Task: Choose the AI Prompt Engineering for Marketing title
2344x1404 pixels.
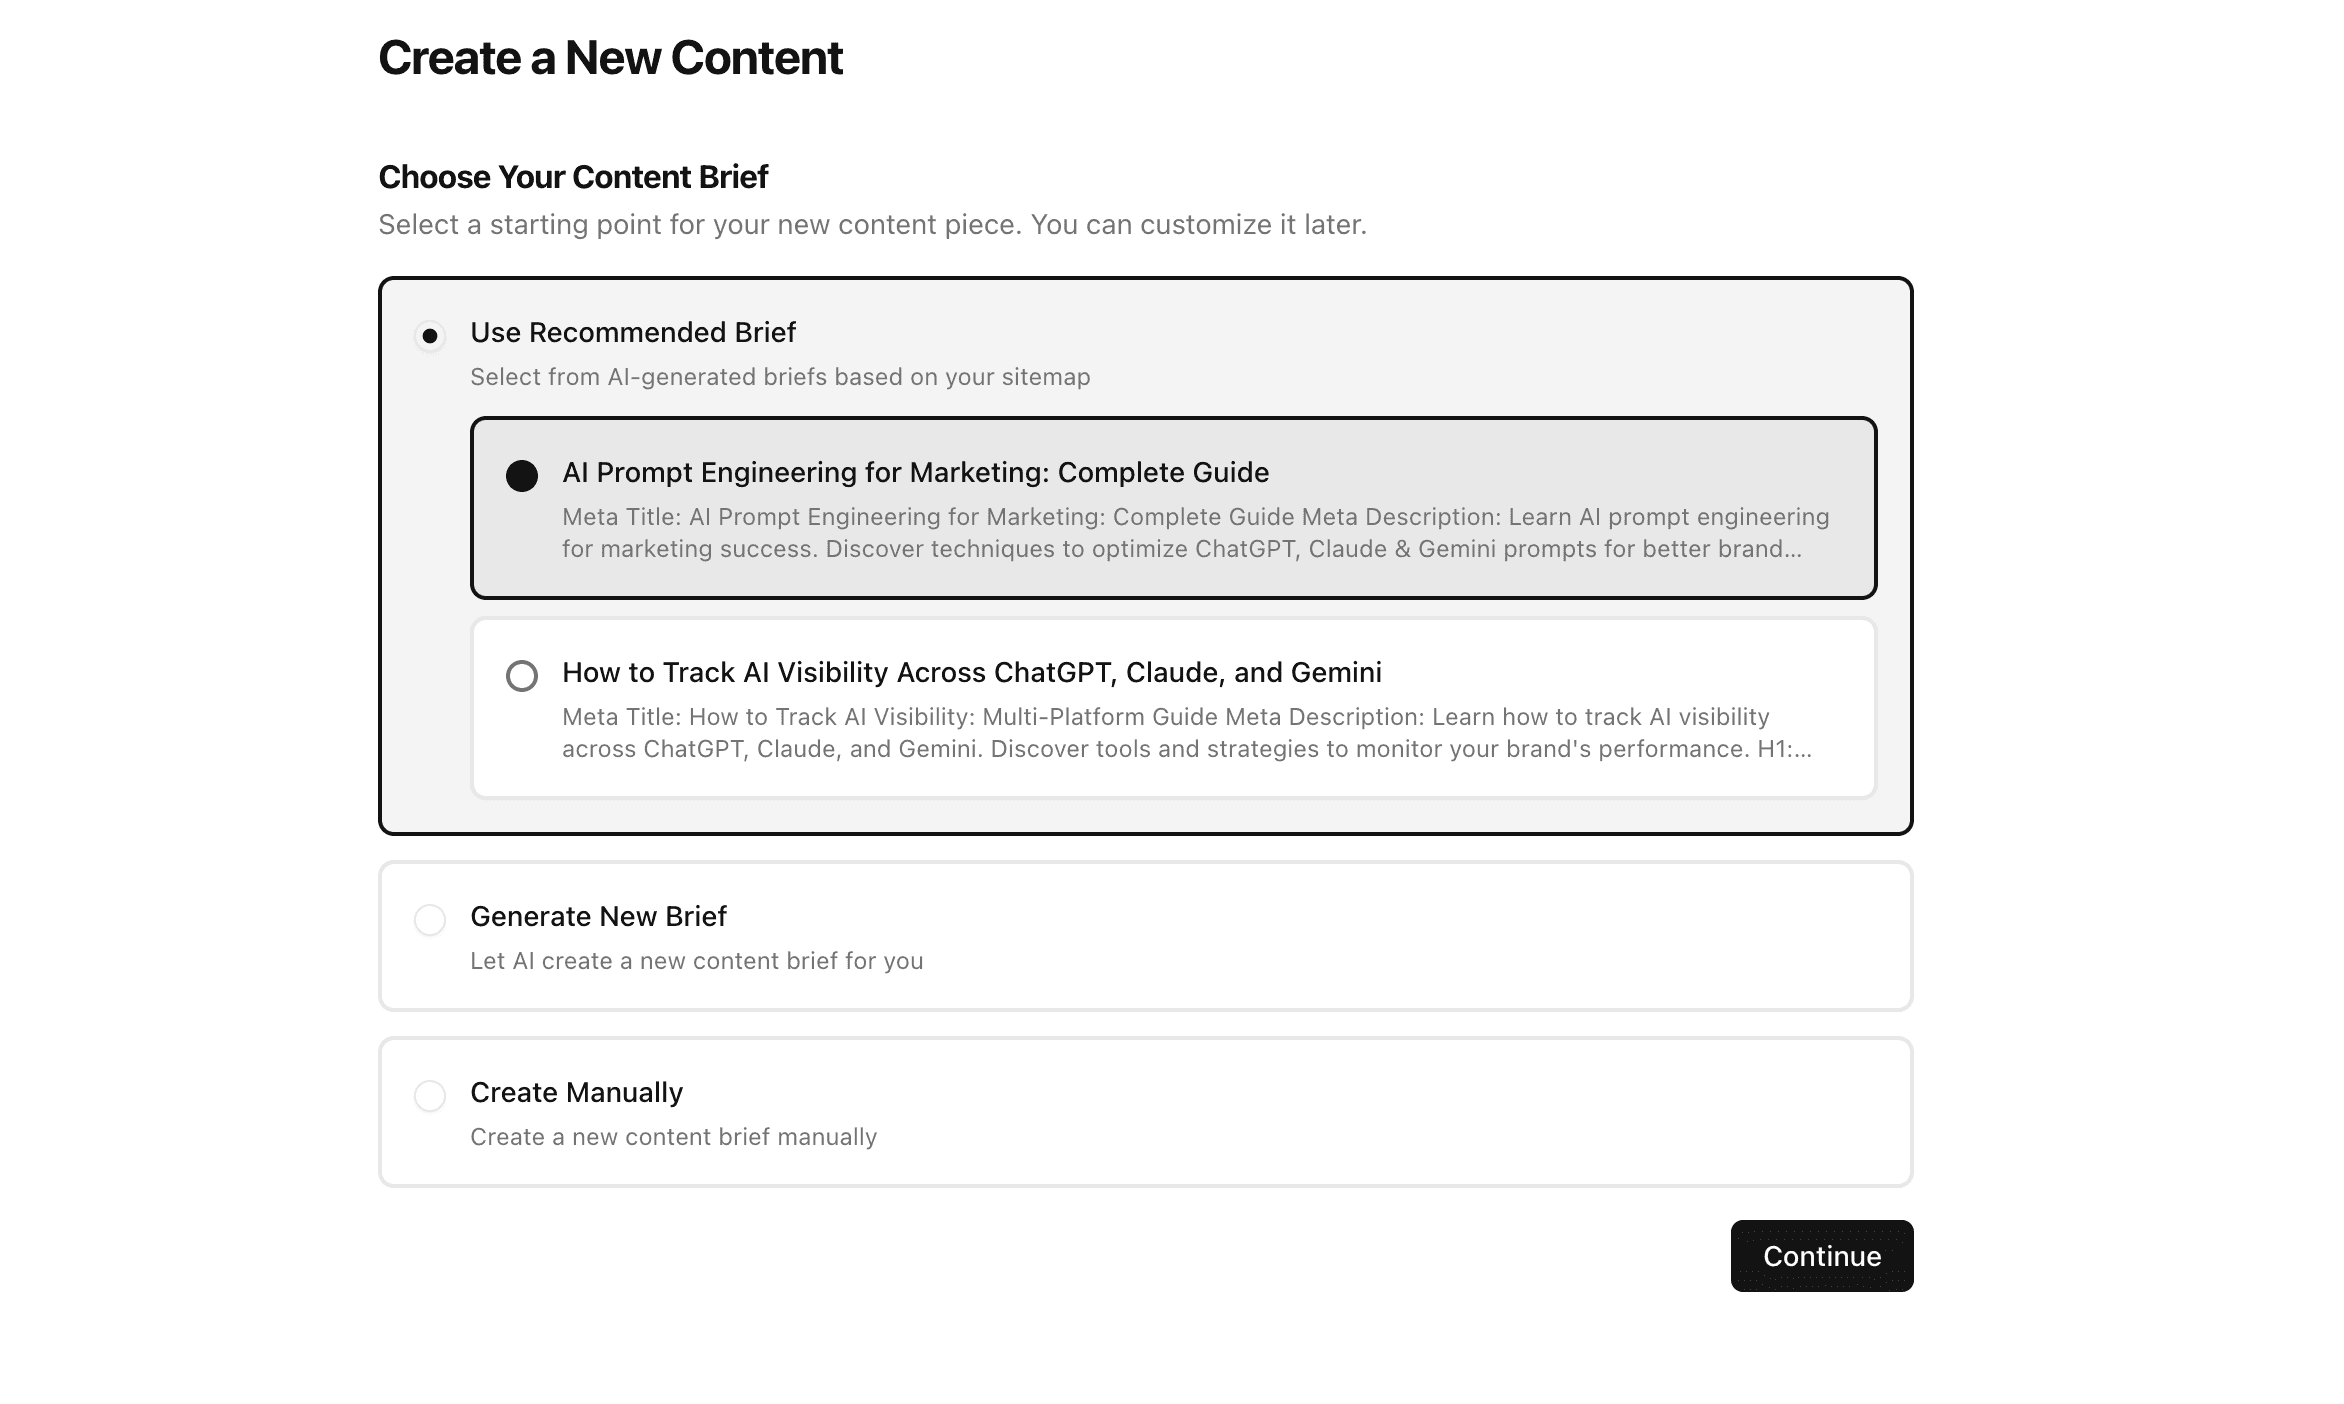Action: [915, 472]
